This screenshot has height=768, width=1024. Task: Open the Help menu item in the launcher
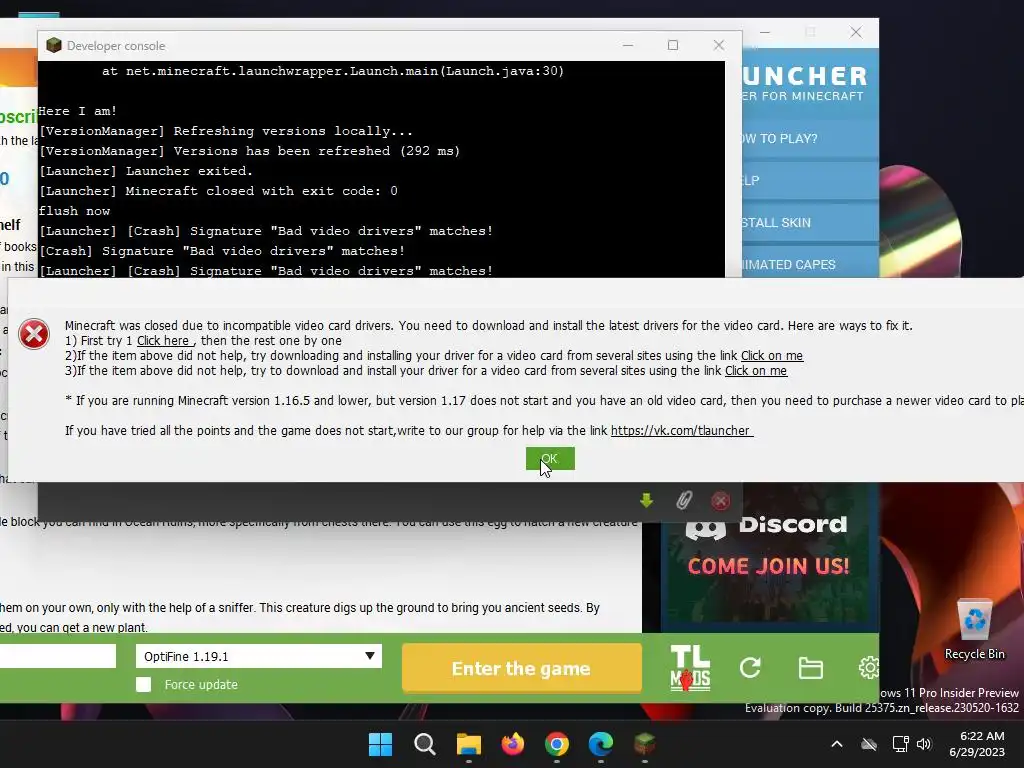810,180
